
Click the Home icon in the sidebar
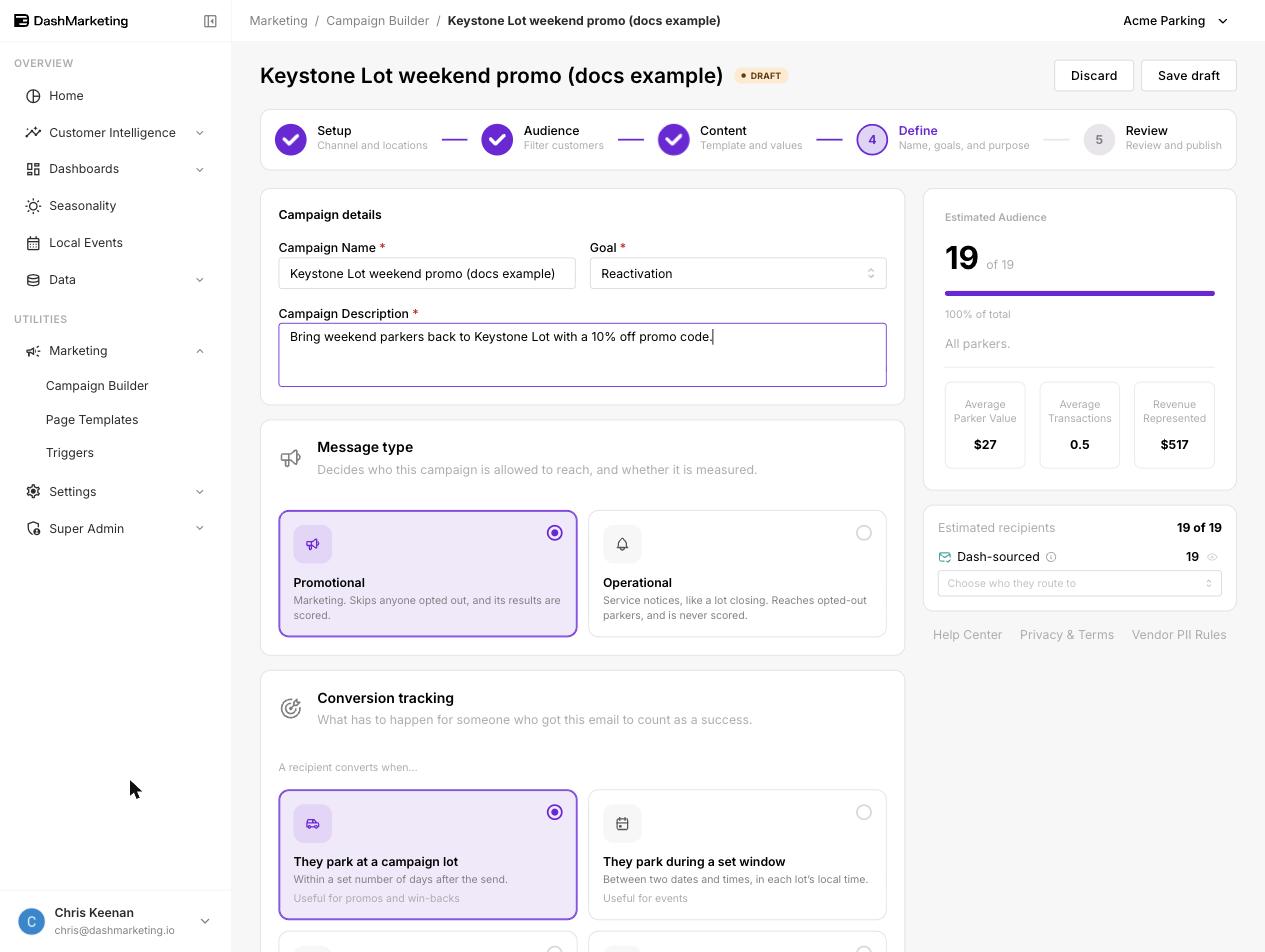pos(33,96)
